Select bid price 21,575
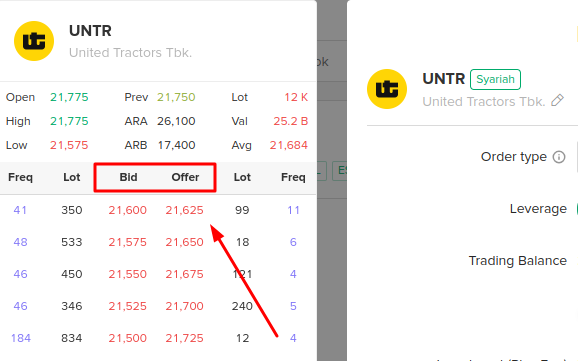Image resolution: width=578 pixels, height=361 pixels. pyautogui.click(x=128, y=242)
